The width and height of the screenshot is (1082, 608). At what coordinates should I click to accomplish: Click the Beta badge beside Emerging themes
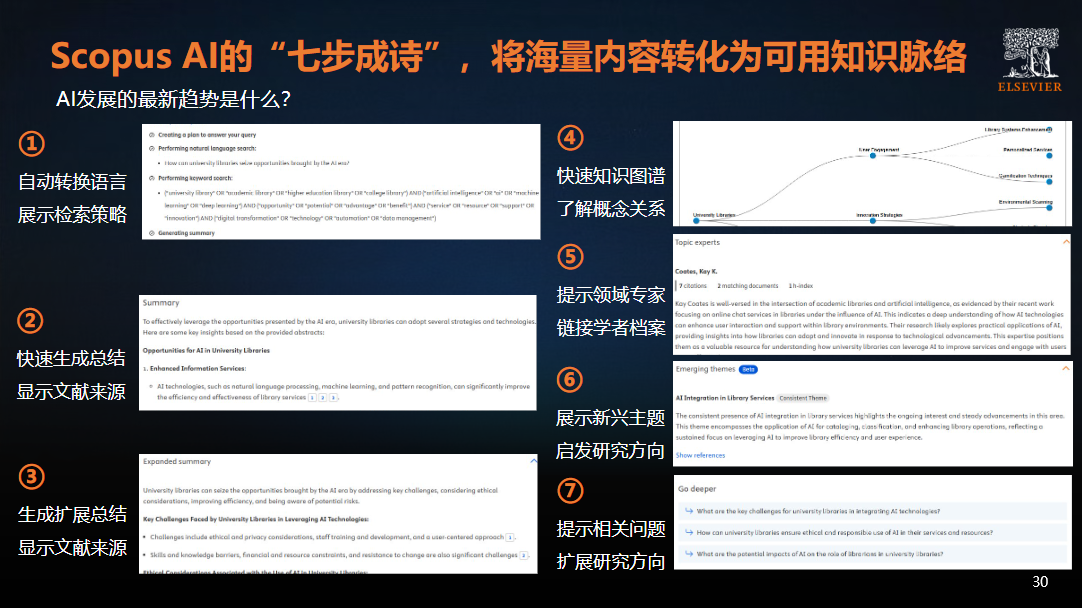[x=748, y=369]
